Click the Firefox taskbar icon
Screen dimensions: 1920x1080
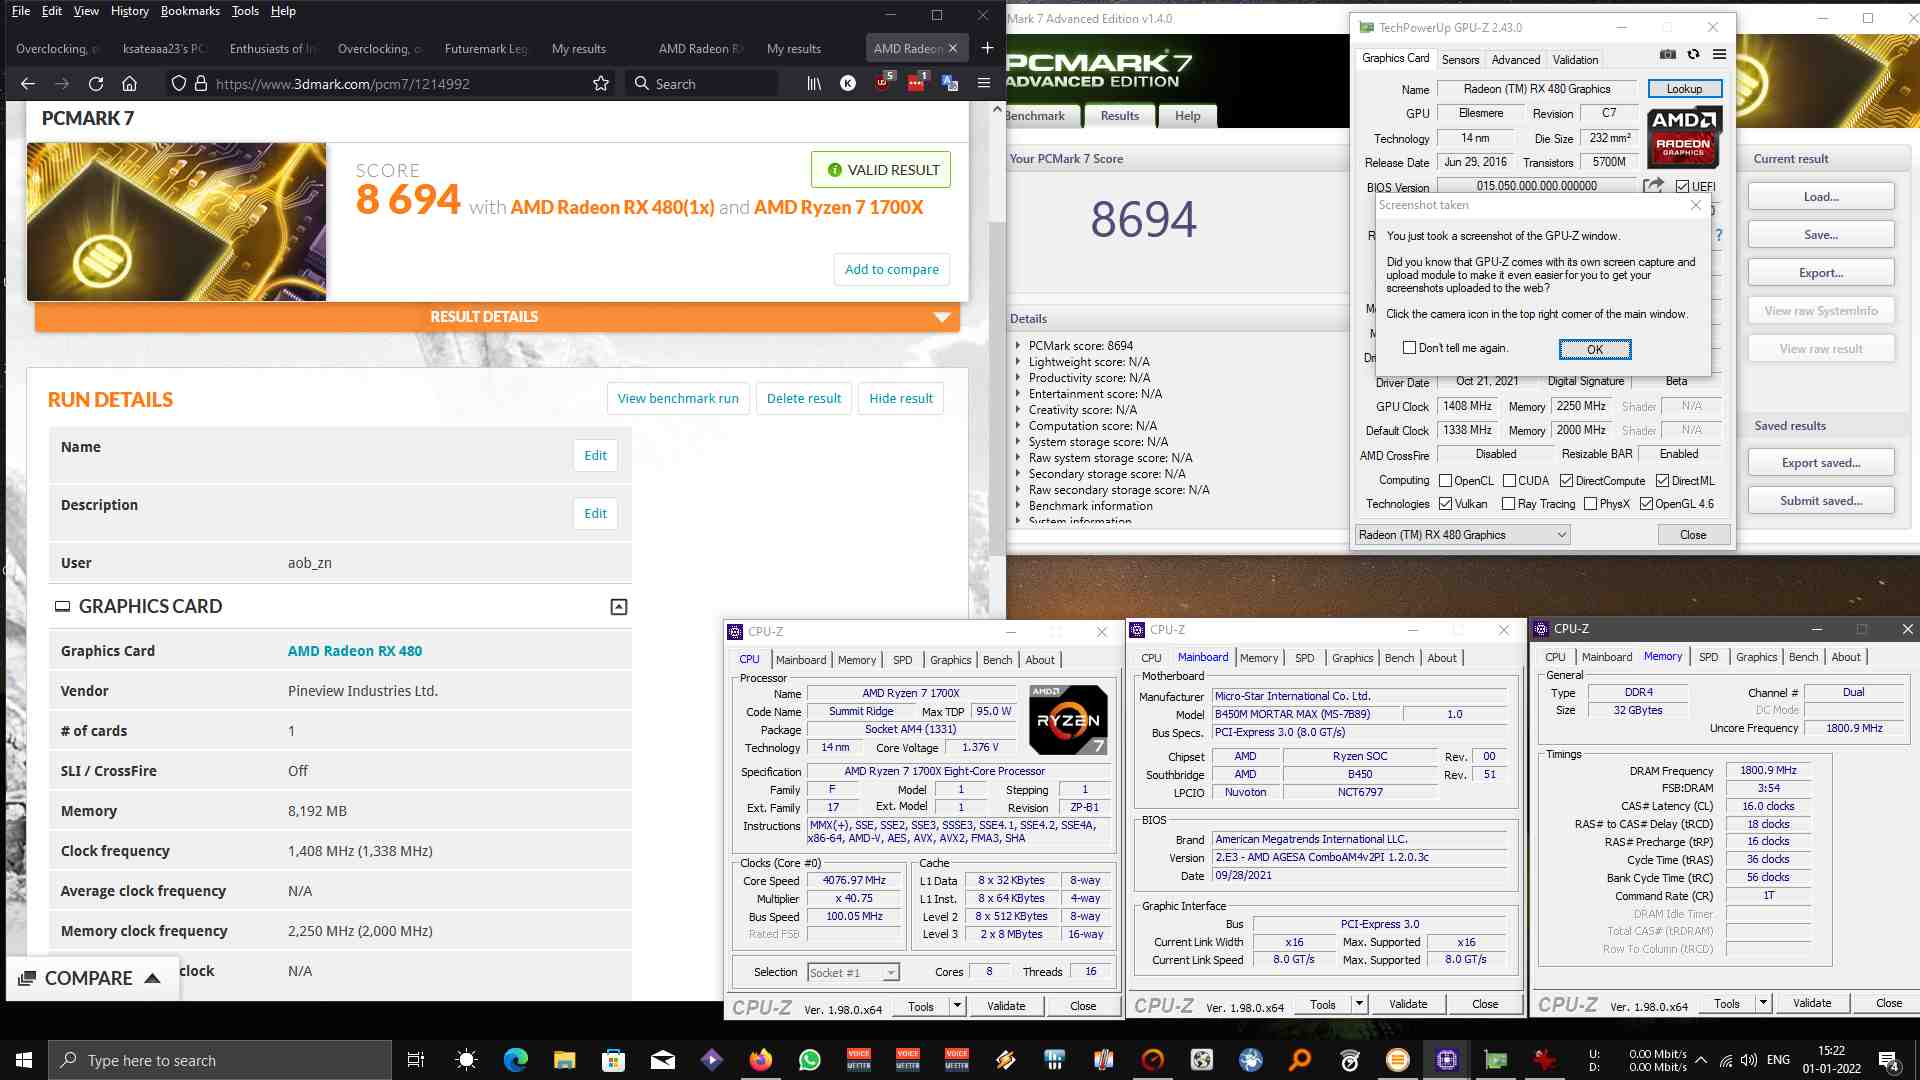coord(760,1060)
